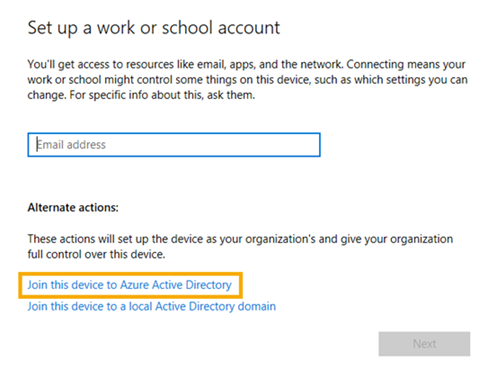The height and width of the screenshot is (370, 498).
Task: Click the text 'These actions will set up the device'
Action: [x=240, y=247]
